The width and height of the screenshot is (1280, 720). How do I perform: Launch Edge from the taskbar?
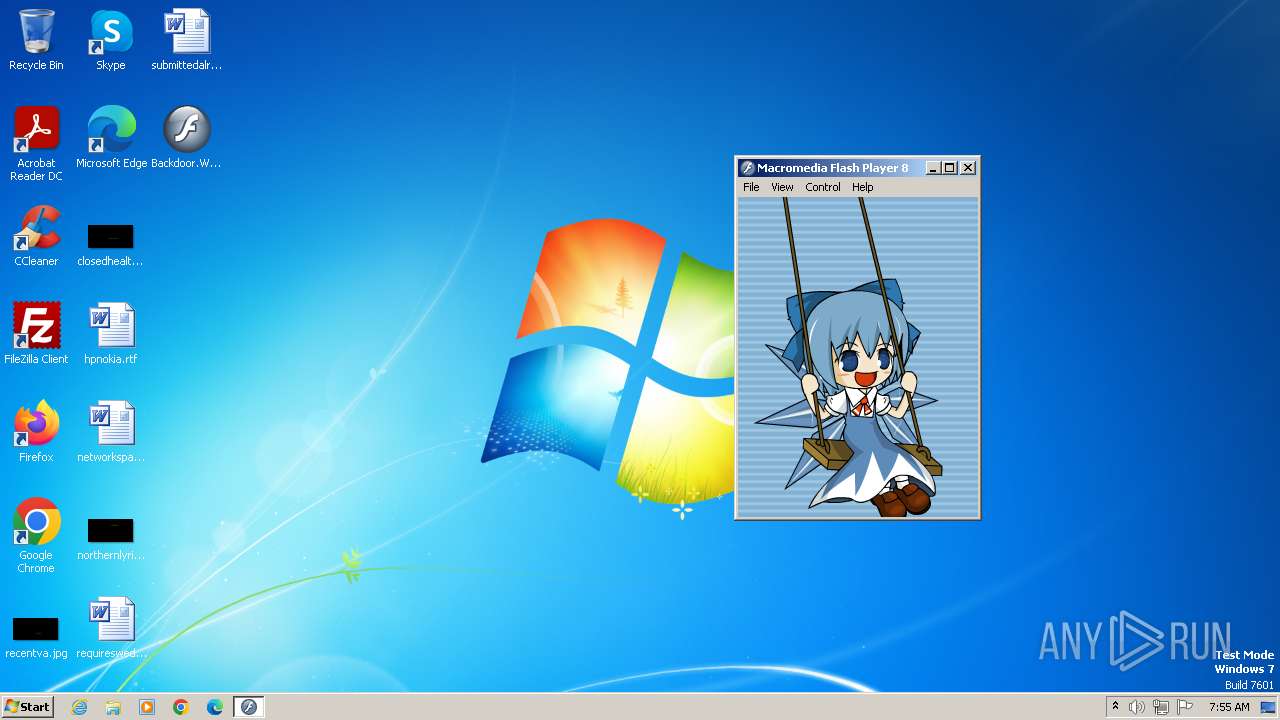point(215,707)
